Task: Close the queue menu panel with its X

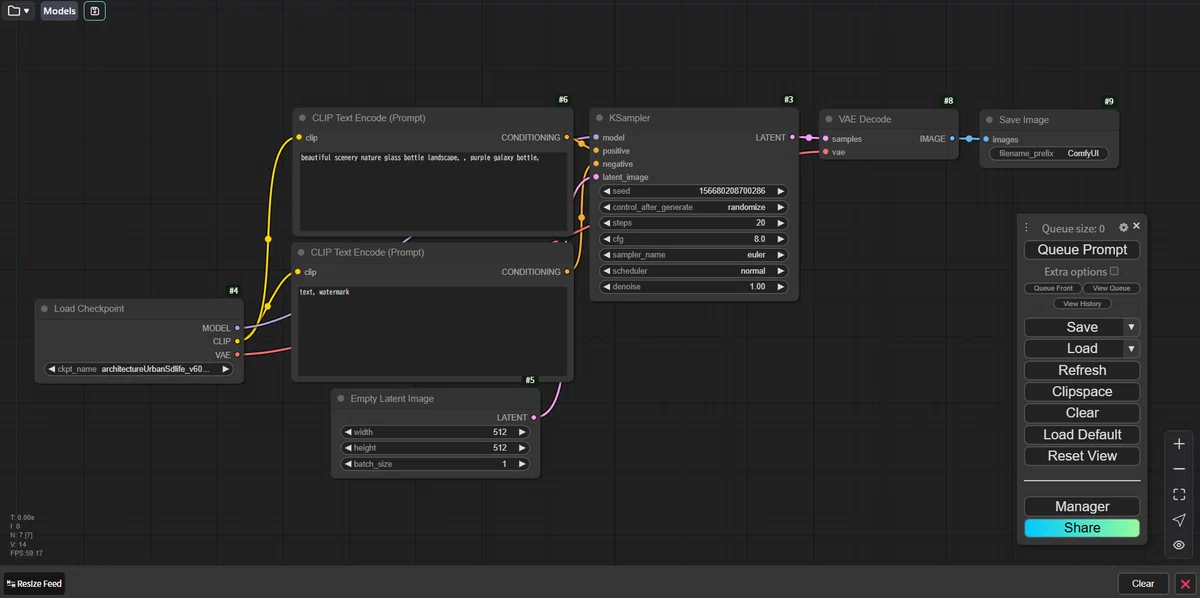Action: [1136, 227]
